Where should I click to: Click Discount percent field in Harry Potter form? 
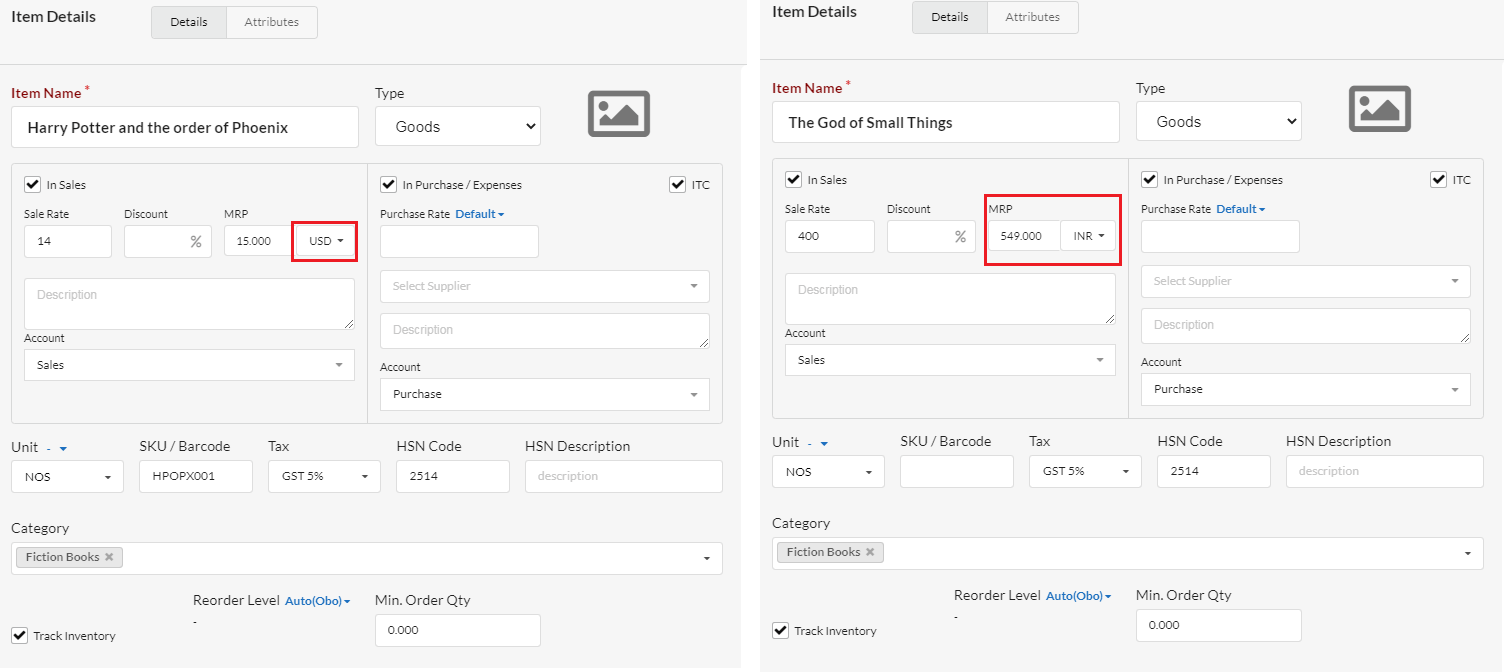tap(168, 241)
